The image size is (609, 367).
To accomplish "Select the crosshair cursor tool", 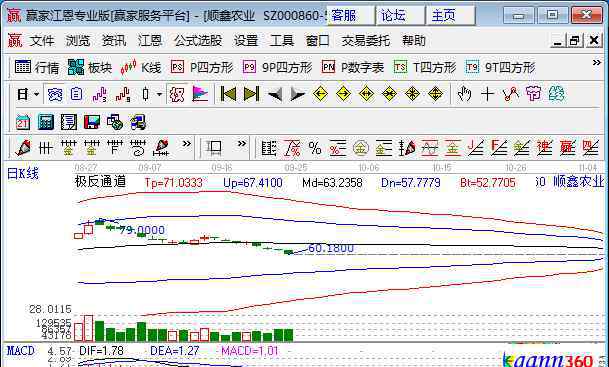I will point(487,94).
